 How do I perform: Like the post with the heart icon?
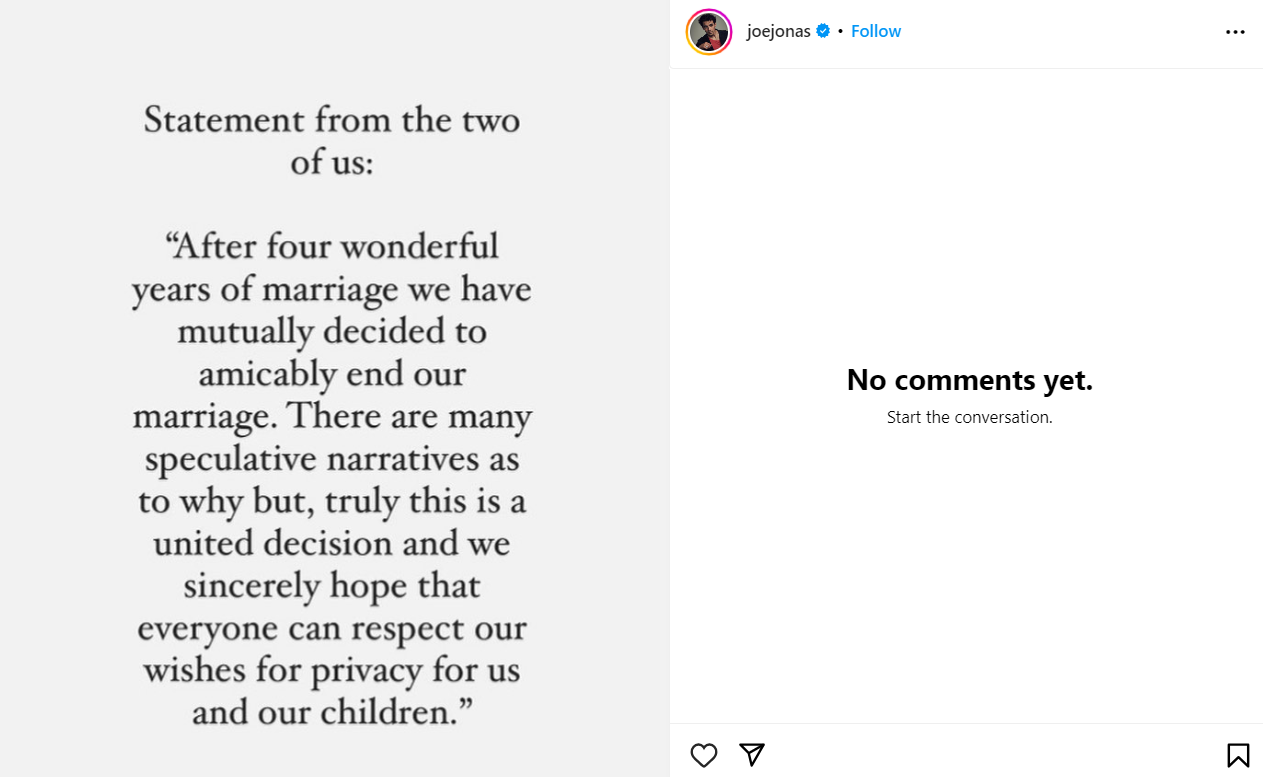coord(704,755)
